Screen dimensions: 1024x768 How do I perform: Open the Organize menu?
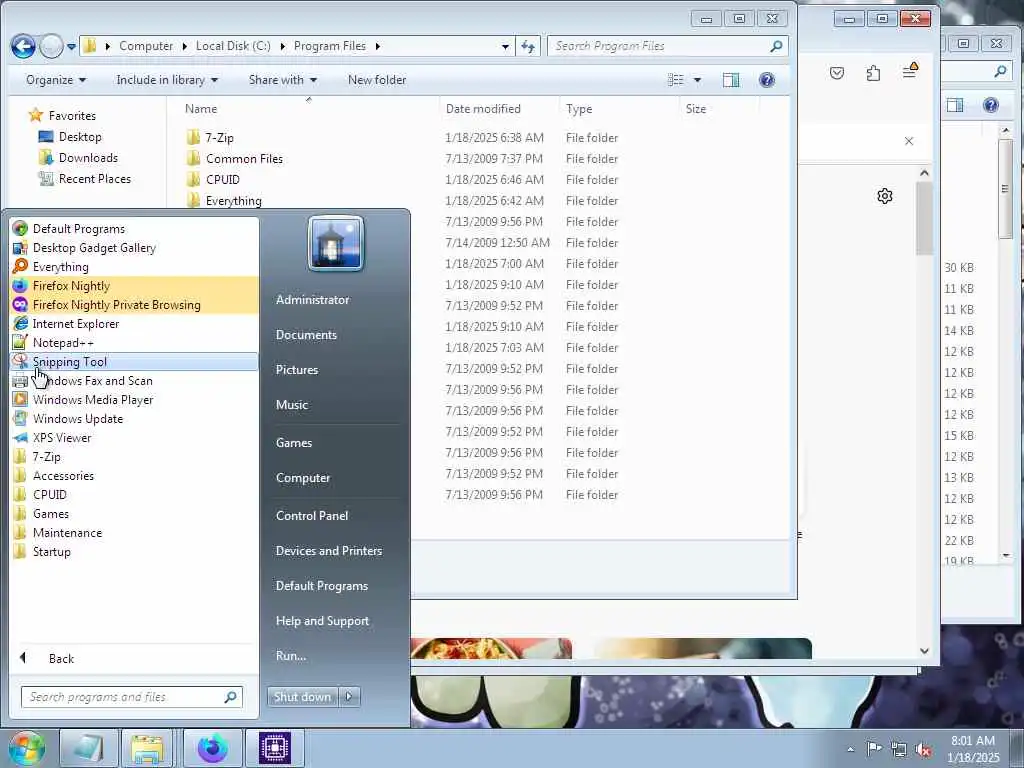56,80
